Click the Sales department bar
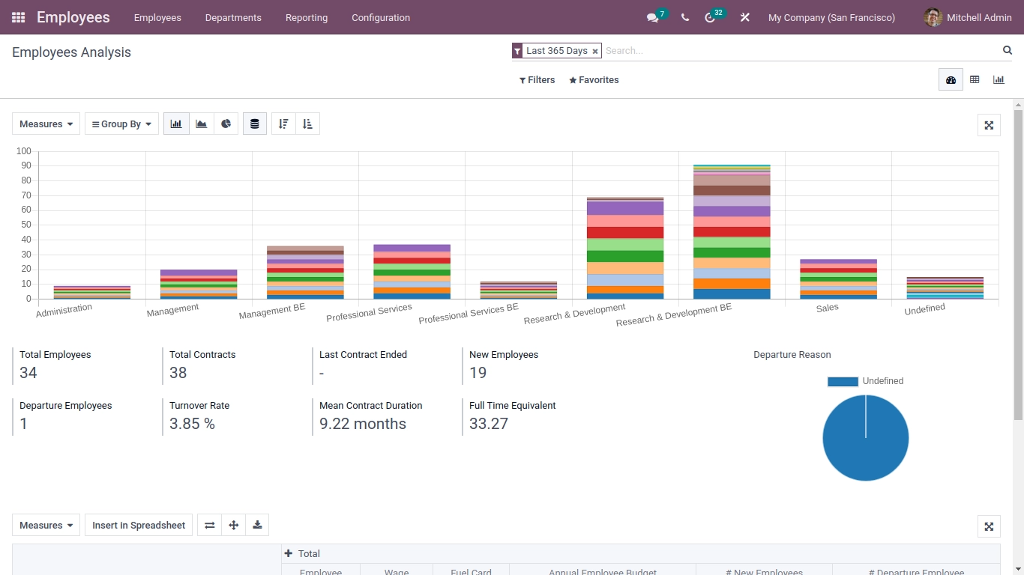1024x575 pixels. (839, 279)
